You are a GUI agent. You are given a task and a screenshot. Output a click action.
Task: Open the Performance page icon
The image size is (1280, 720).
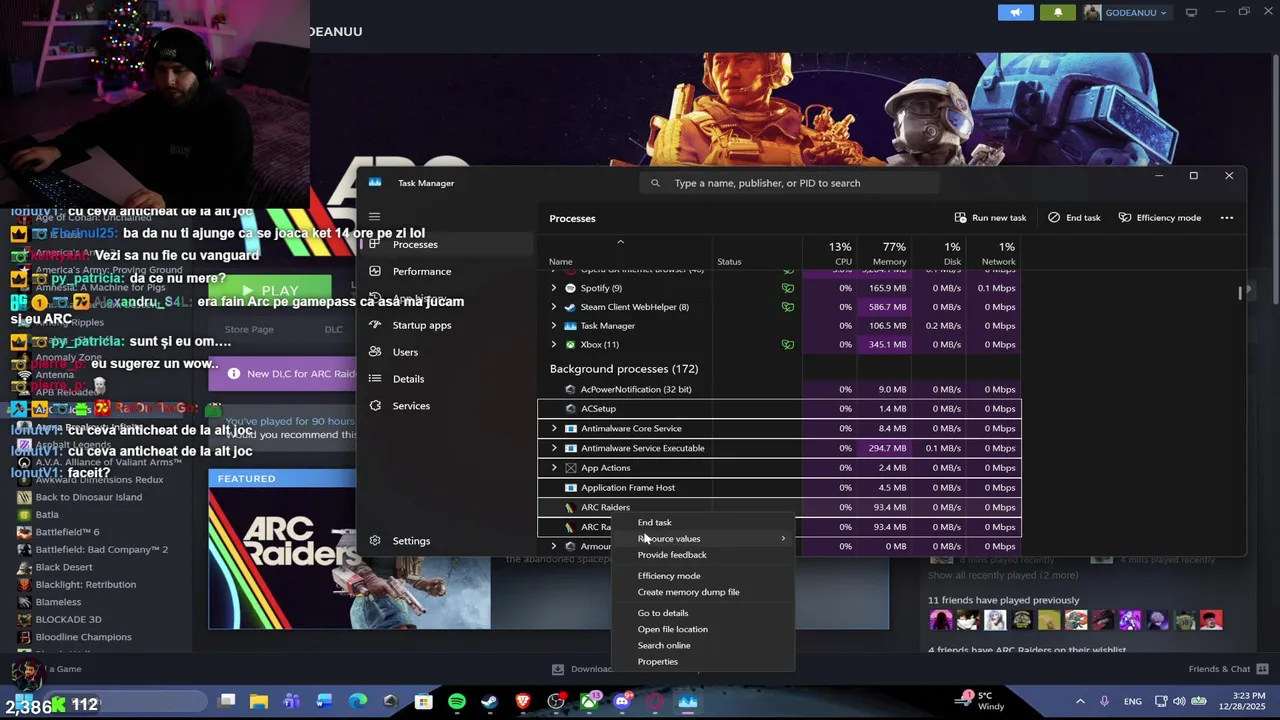click(x=375, y=271)
